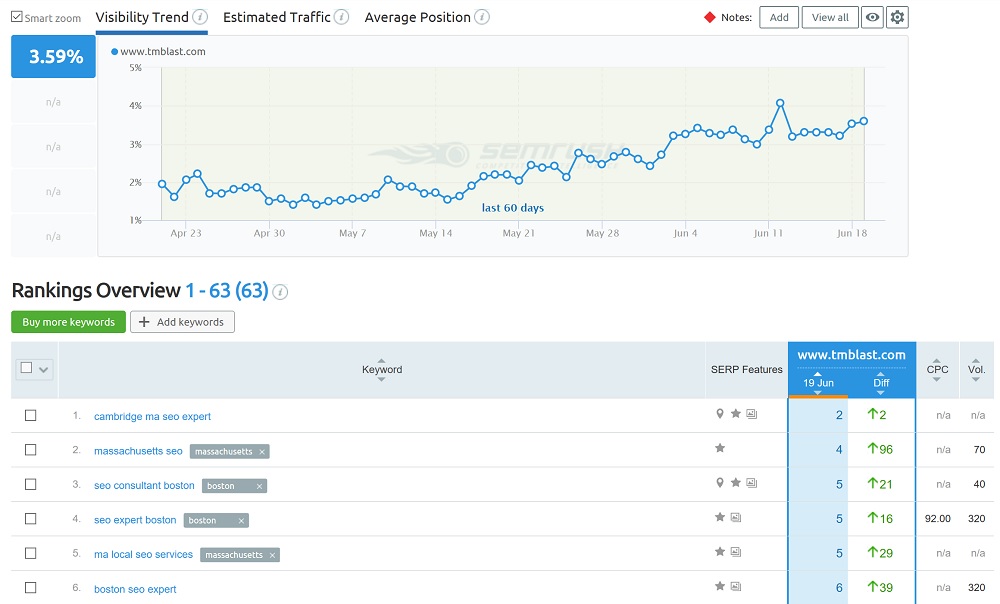Click the last data point on the chart

click(864, 121)
